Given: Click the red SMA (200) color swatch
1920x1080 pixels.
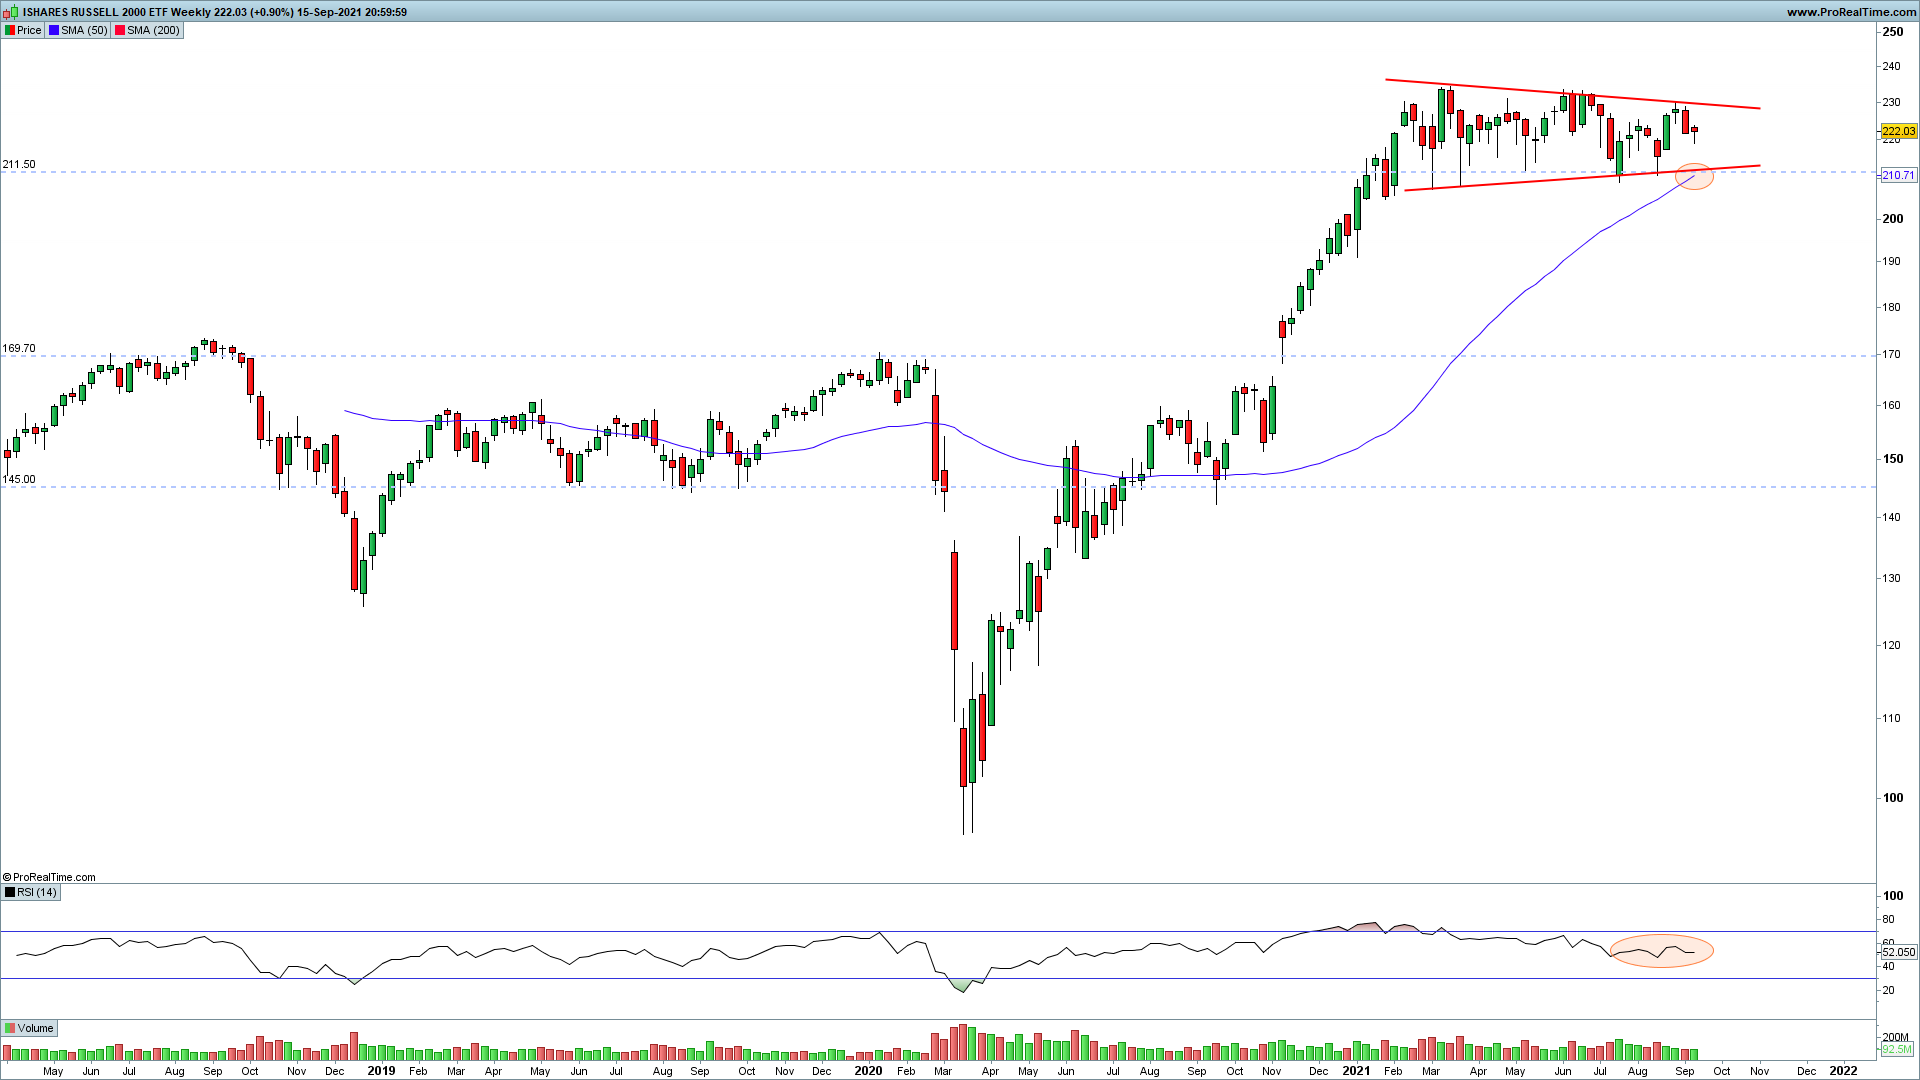Looking at the screenshot, I should point(120,30).
